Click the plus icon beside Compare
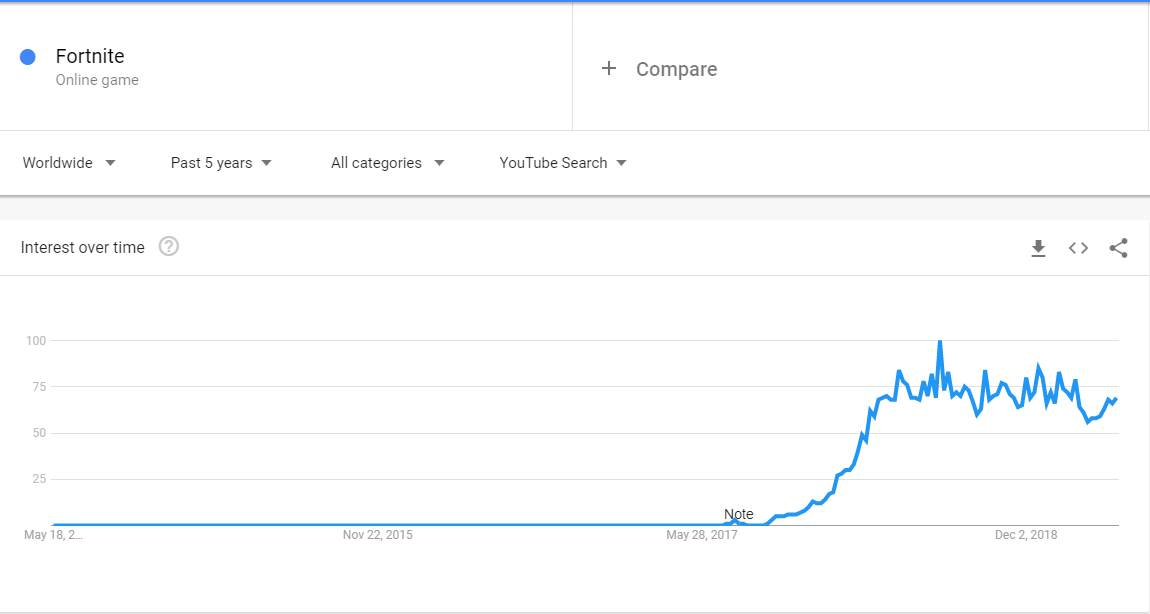The image size is (1150, 614). [x=608, y=69]
